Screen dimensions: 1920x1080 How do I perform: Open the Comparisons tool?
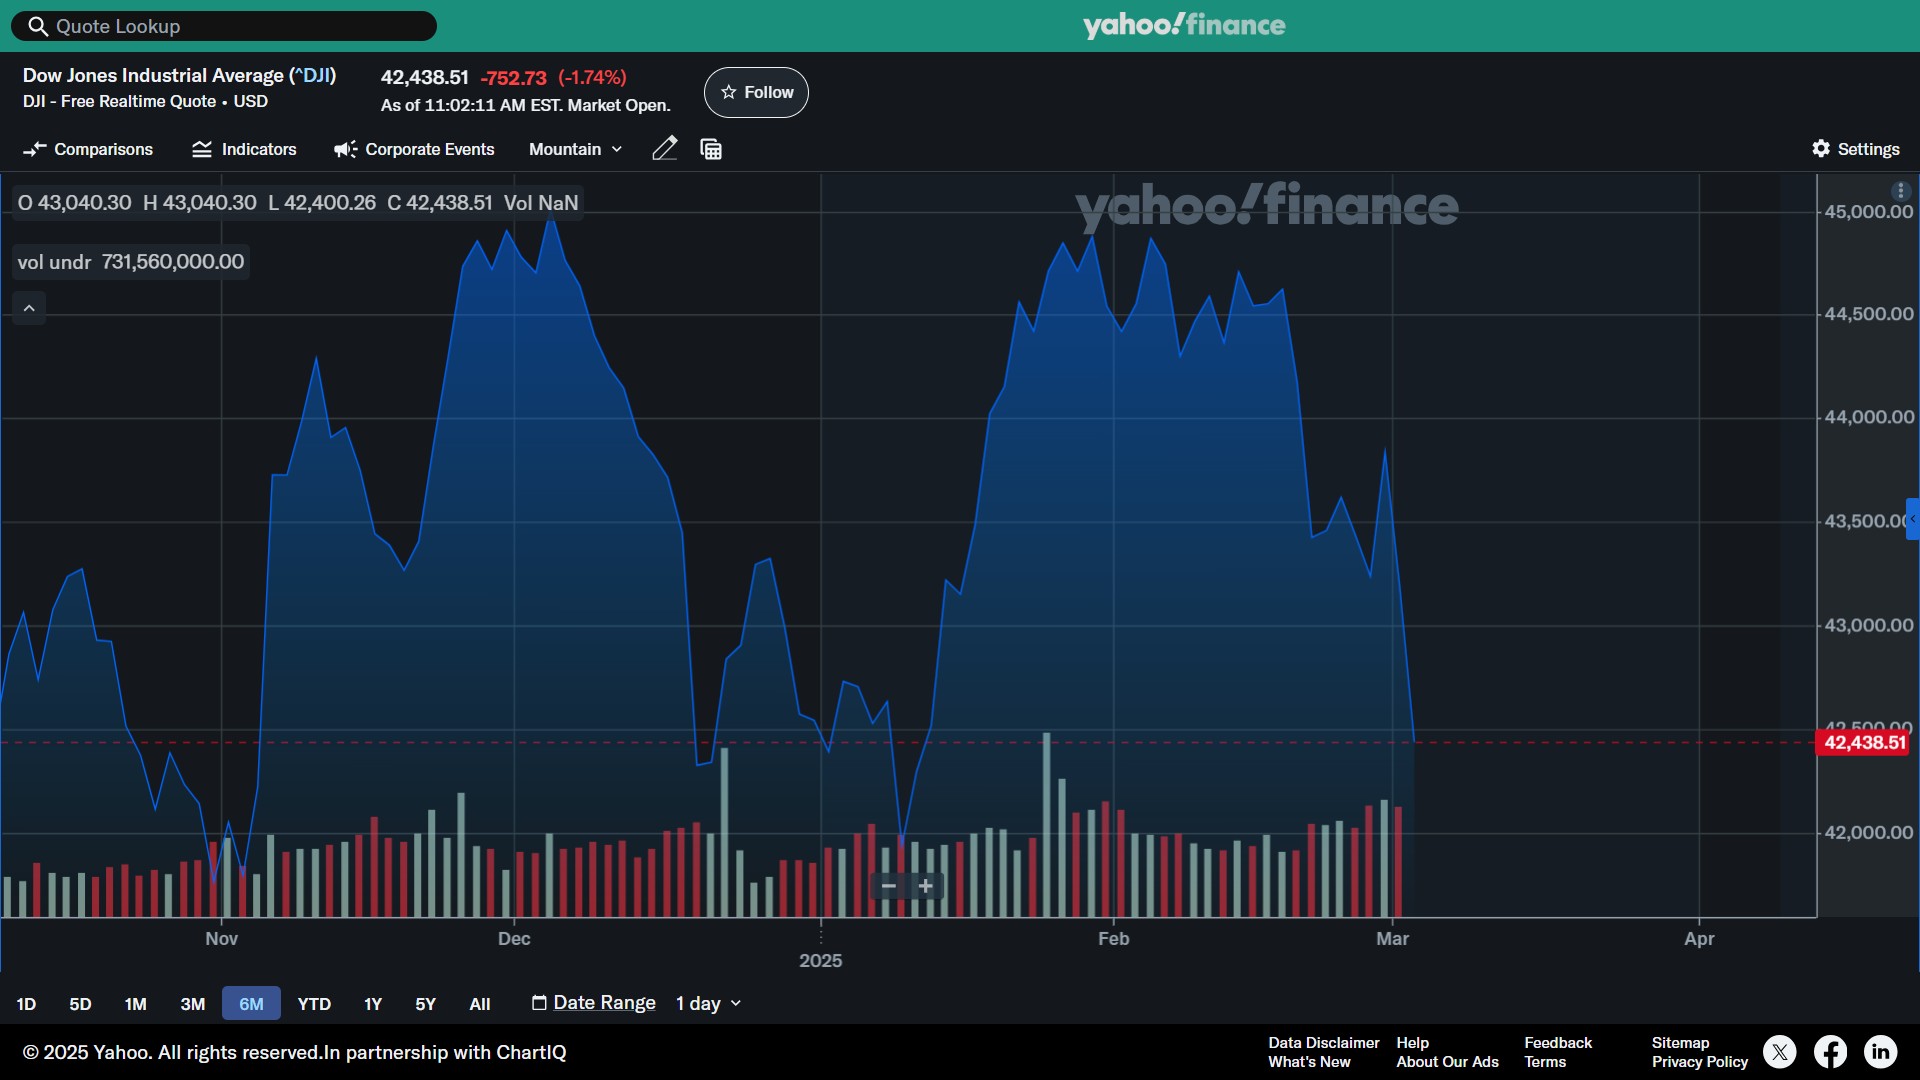(x=88, y=149)
